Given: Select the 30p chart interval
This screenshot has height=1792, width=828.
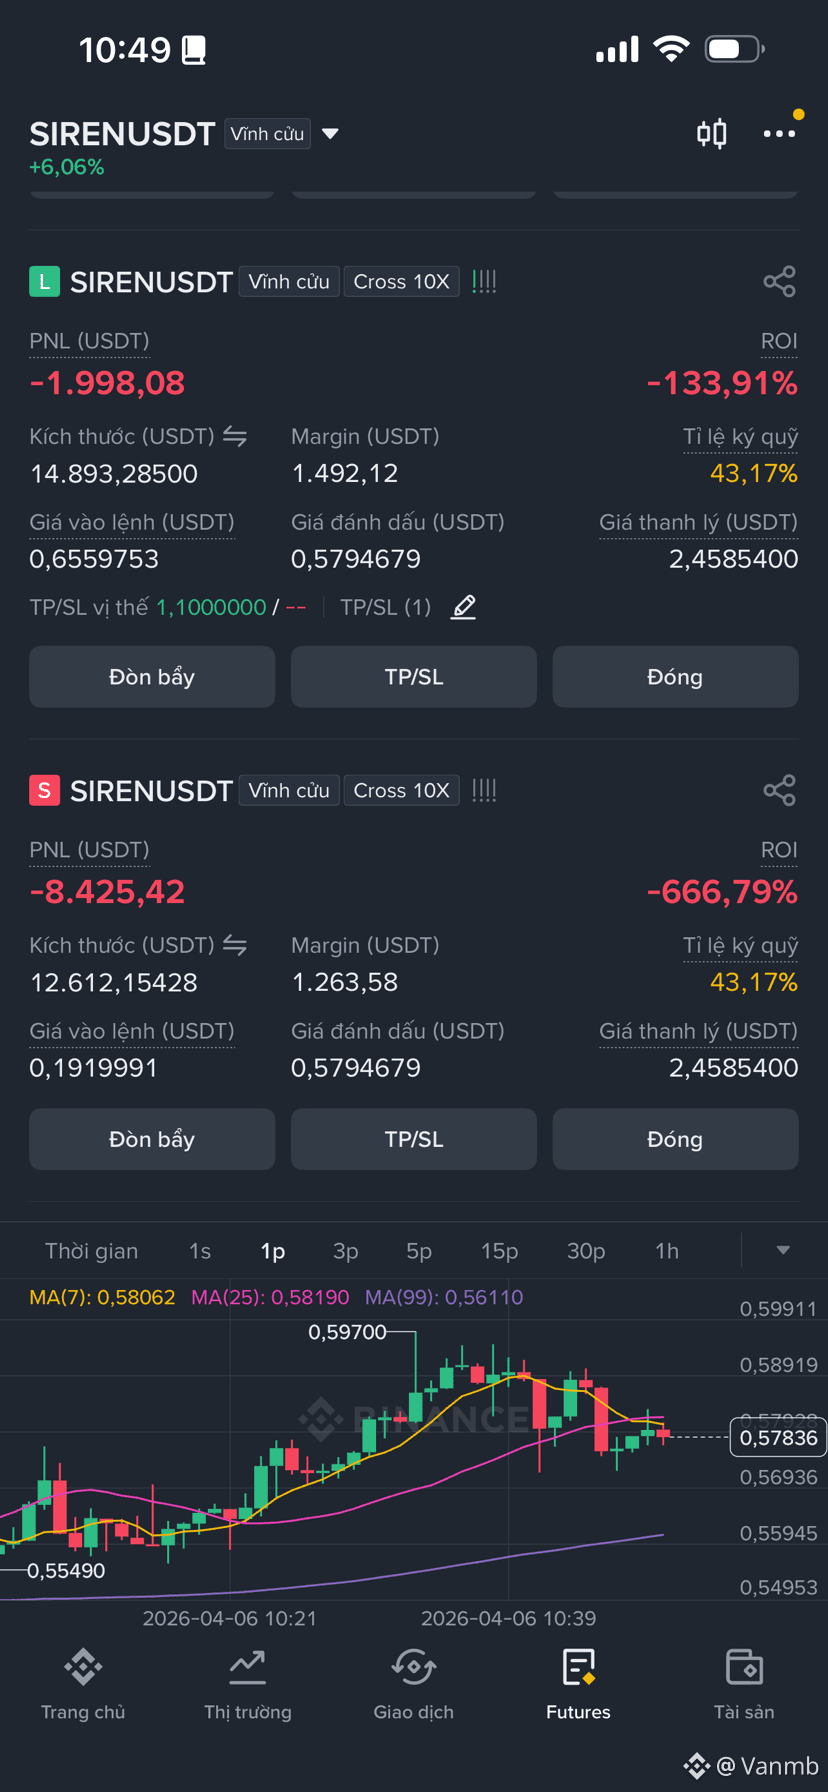Looking at the screenshot, I should pos(586,1251).
